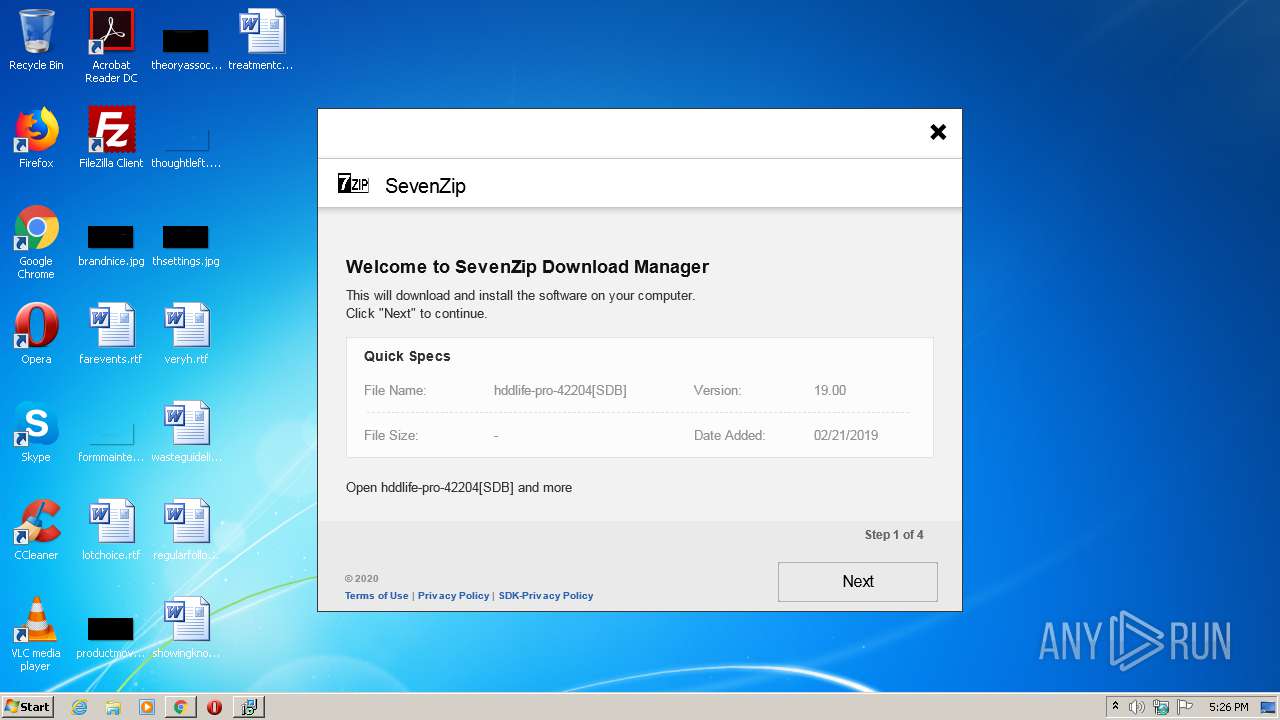1280x720 pixels.
Task: Select the theoryassoc file on desktop
Action: click(186, 48)
